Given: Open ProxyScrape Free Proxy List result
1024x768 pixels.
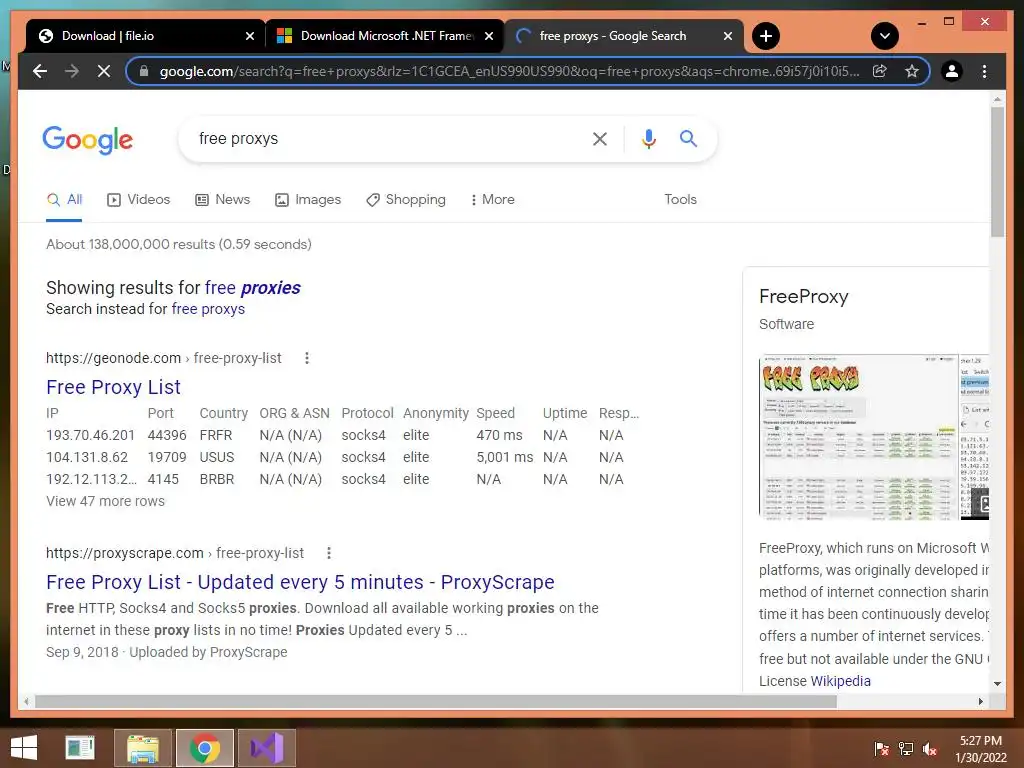Looking at the screenshot, I should (x=300, y=582).
